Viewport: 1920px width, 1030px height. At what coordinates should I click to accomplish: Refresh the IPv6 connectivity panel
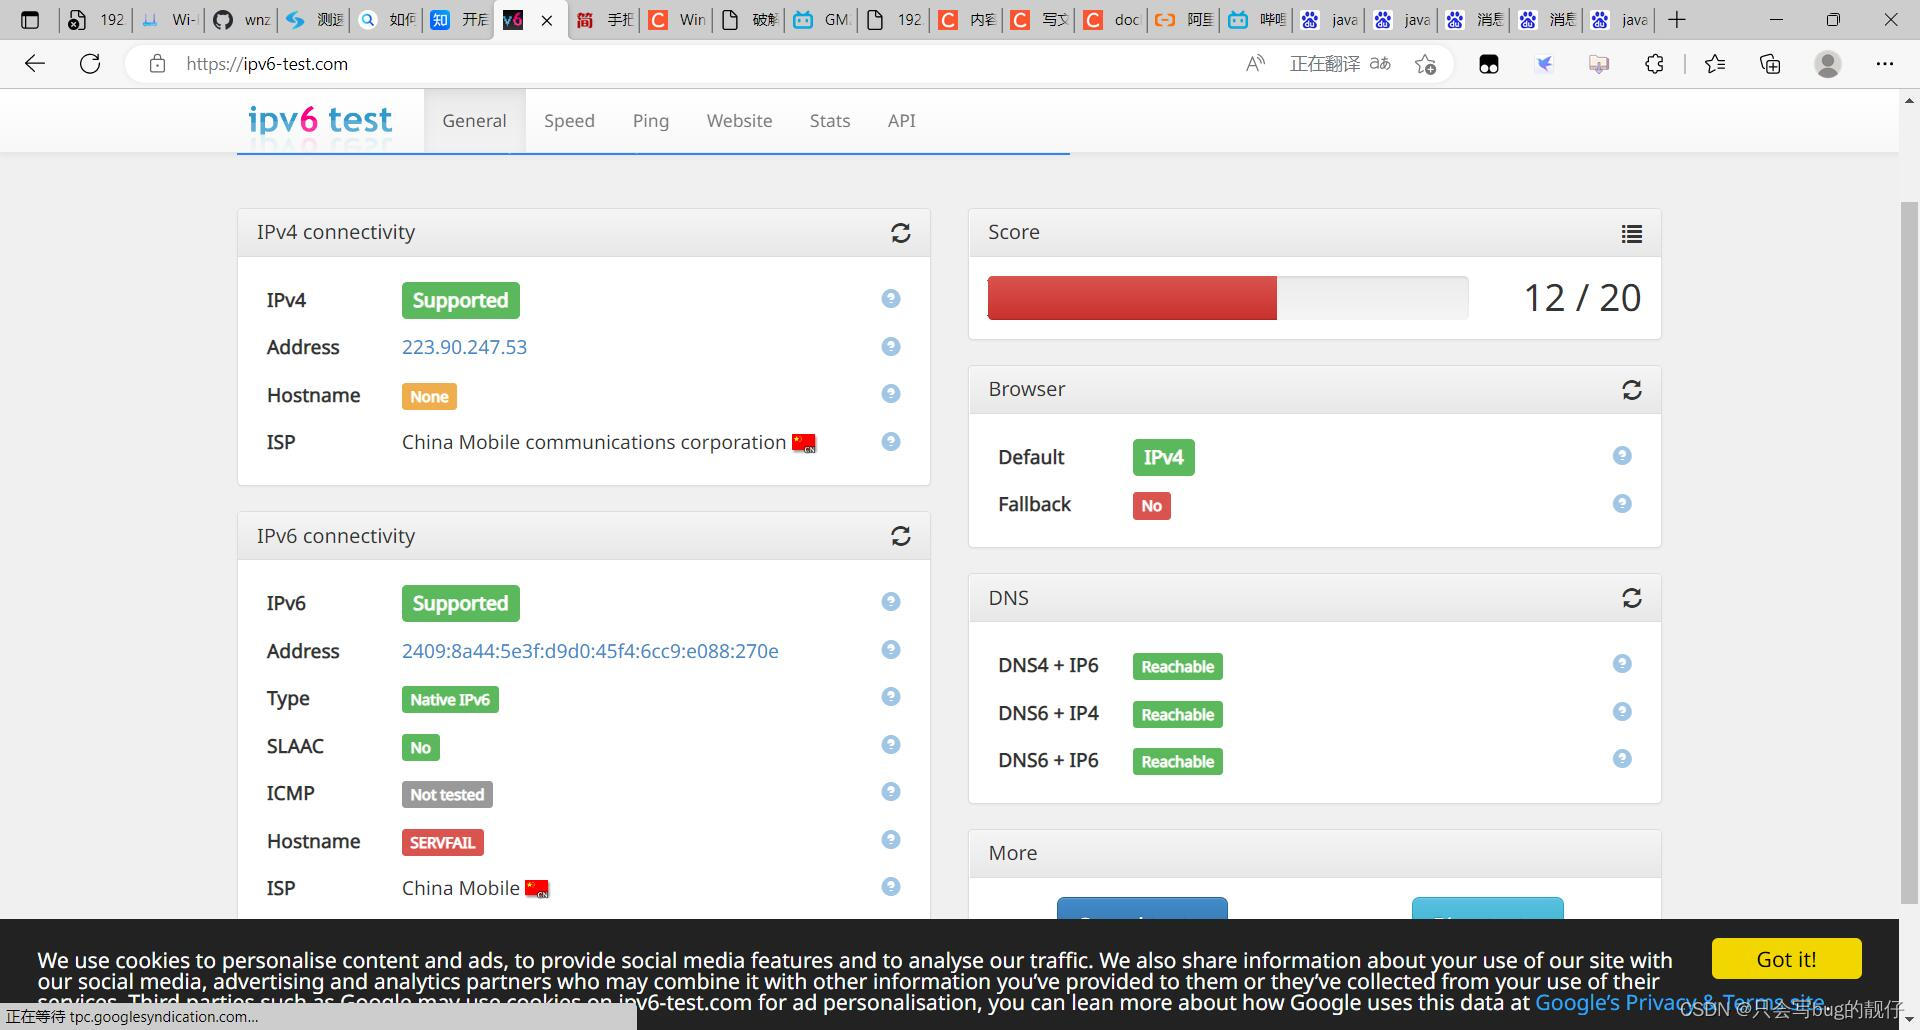pos(901,537)
